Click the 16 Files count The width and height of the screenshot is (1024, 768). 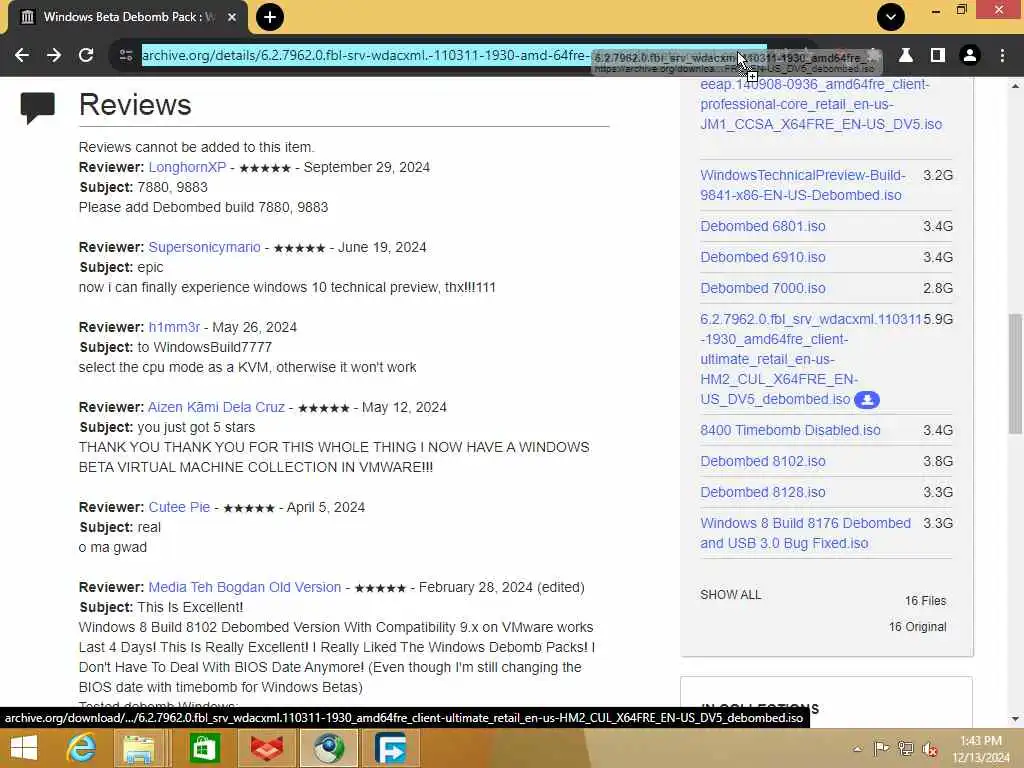[x=925, y=601]
